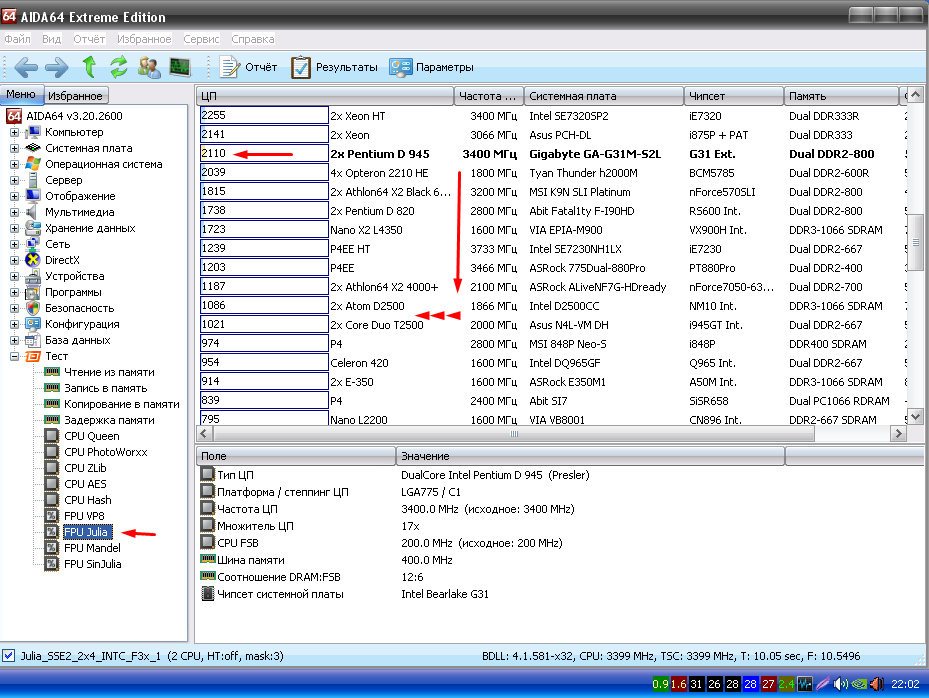
Task: Expand the Компьютер tree node
Action: (x=14, y=132)
